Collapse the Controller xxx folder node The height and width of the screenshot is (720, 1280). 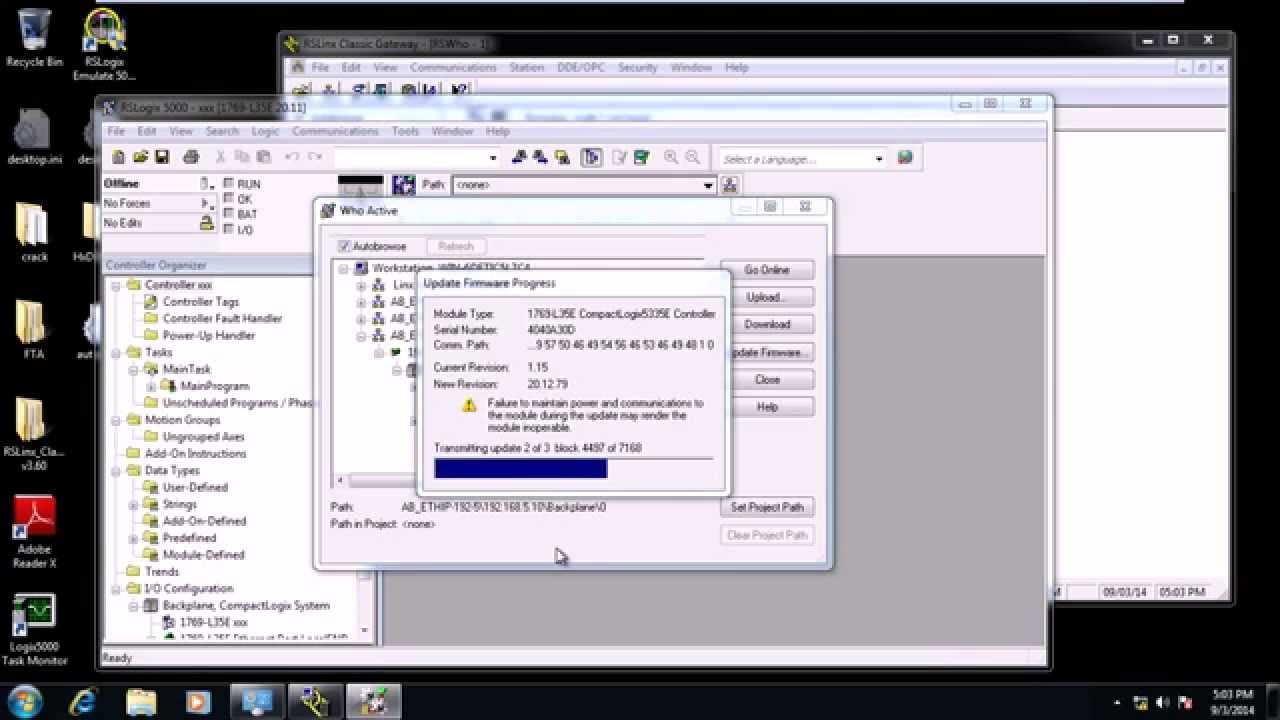point(117,285)
